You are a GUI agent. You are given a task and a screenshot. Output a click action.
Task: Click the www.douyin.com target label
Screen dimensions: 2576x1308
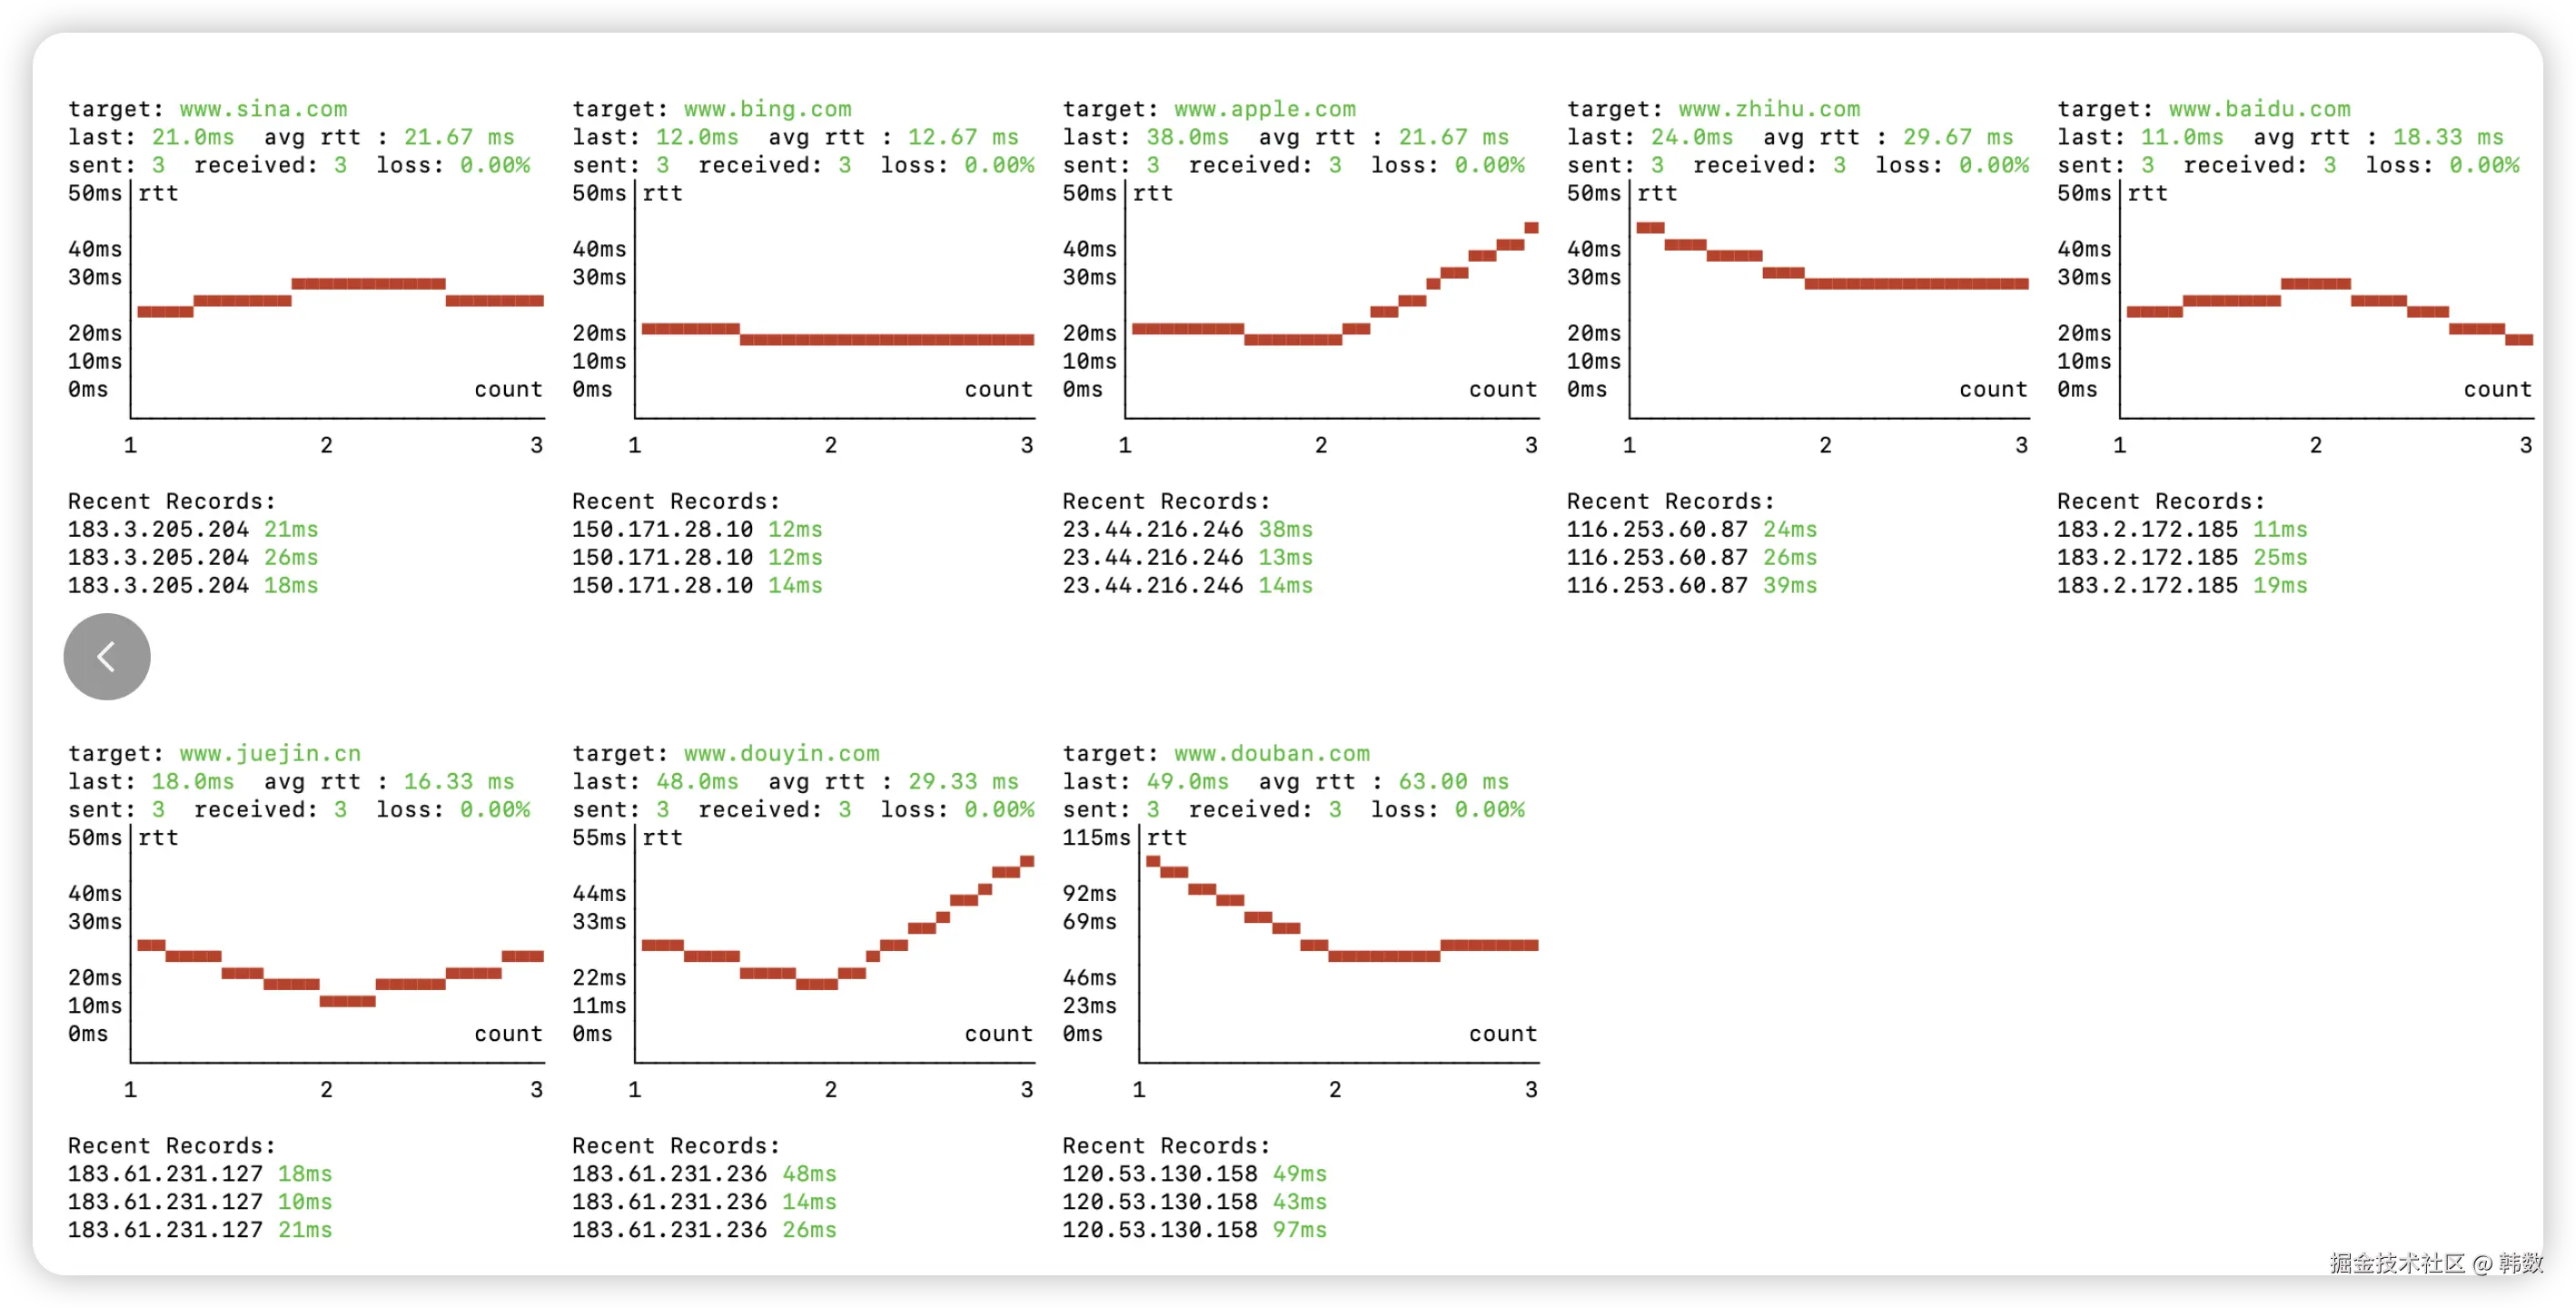click(x=781, y=753)
